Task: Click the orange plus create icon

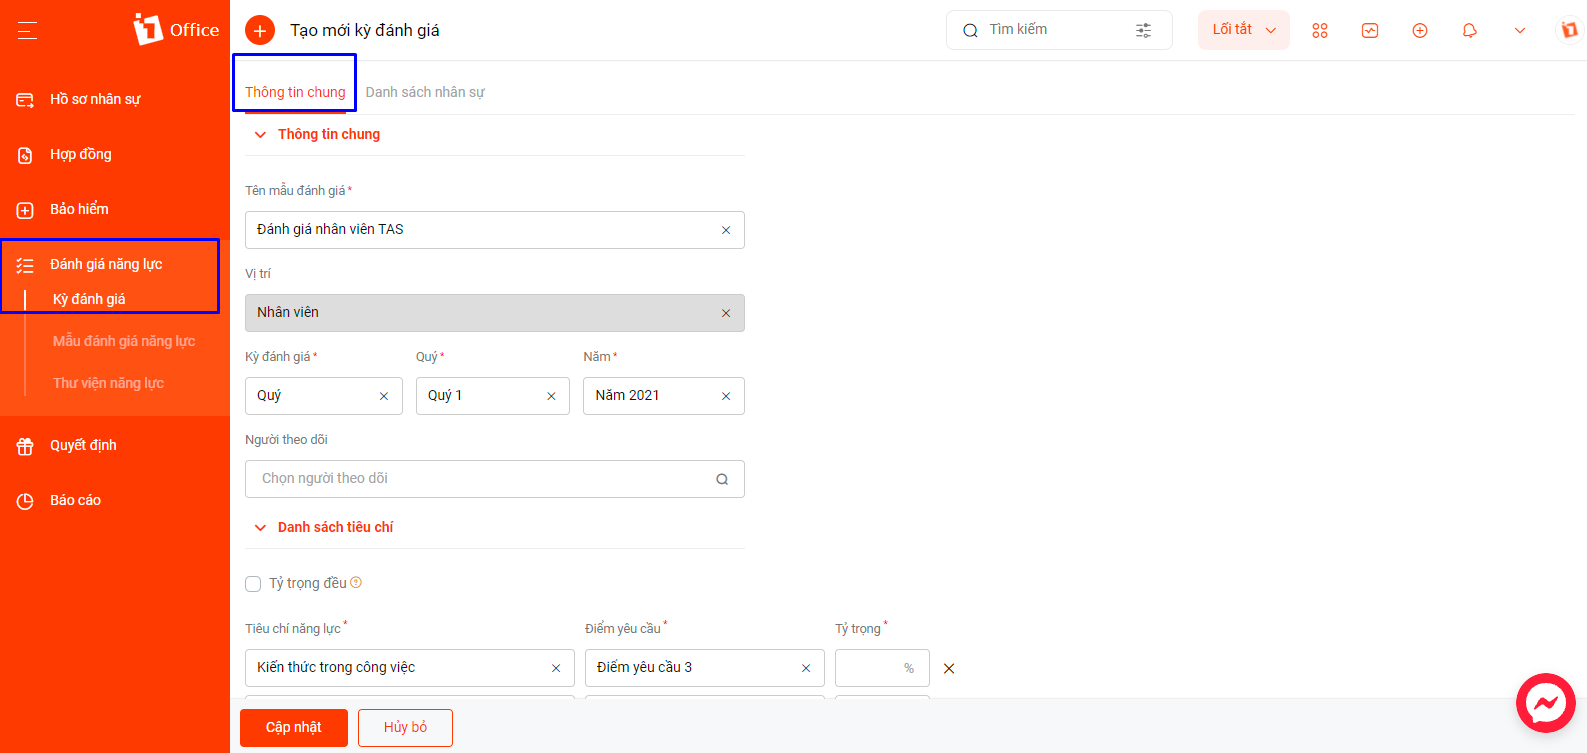Action: [260, 30]
